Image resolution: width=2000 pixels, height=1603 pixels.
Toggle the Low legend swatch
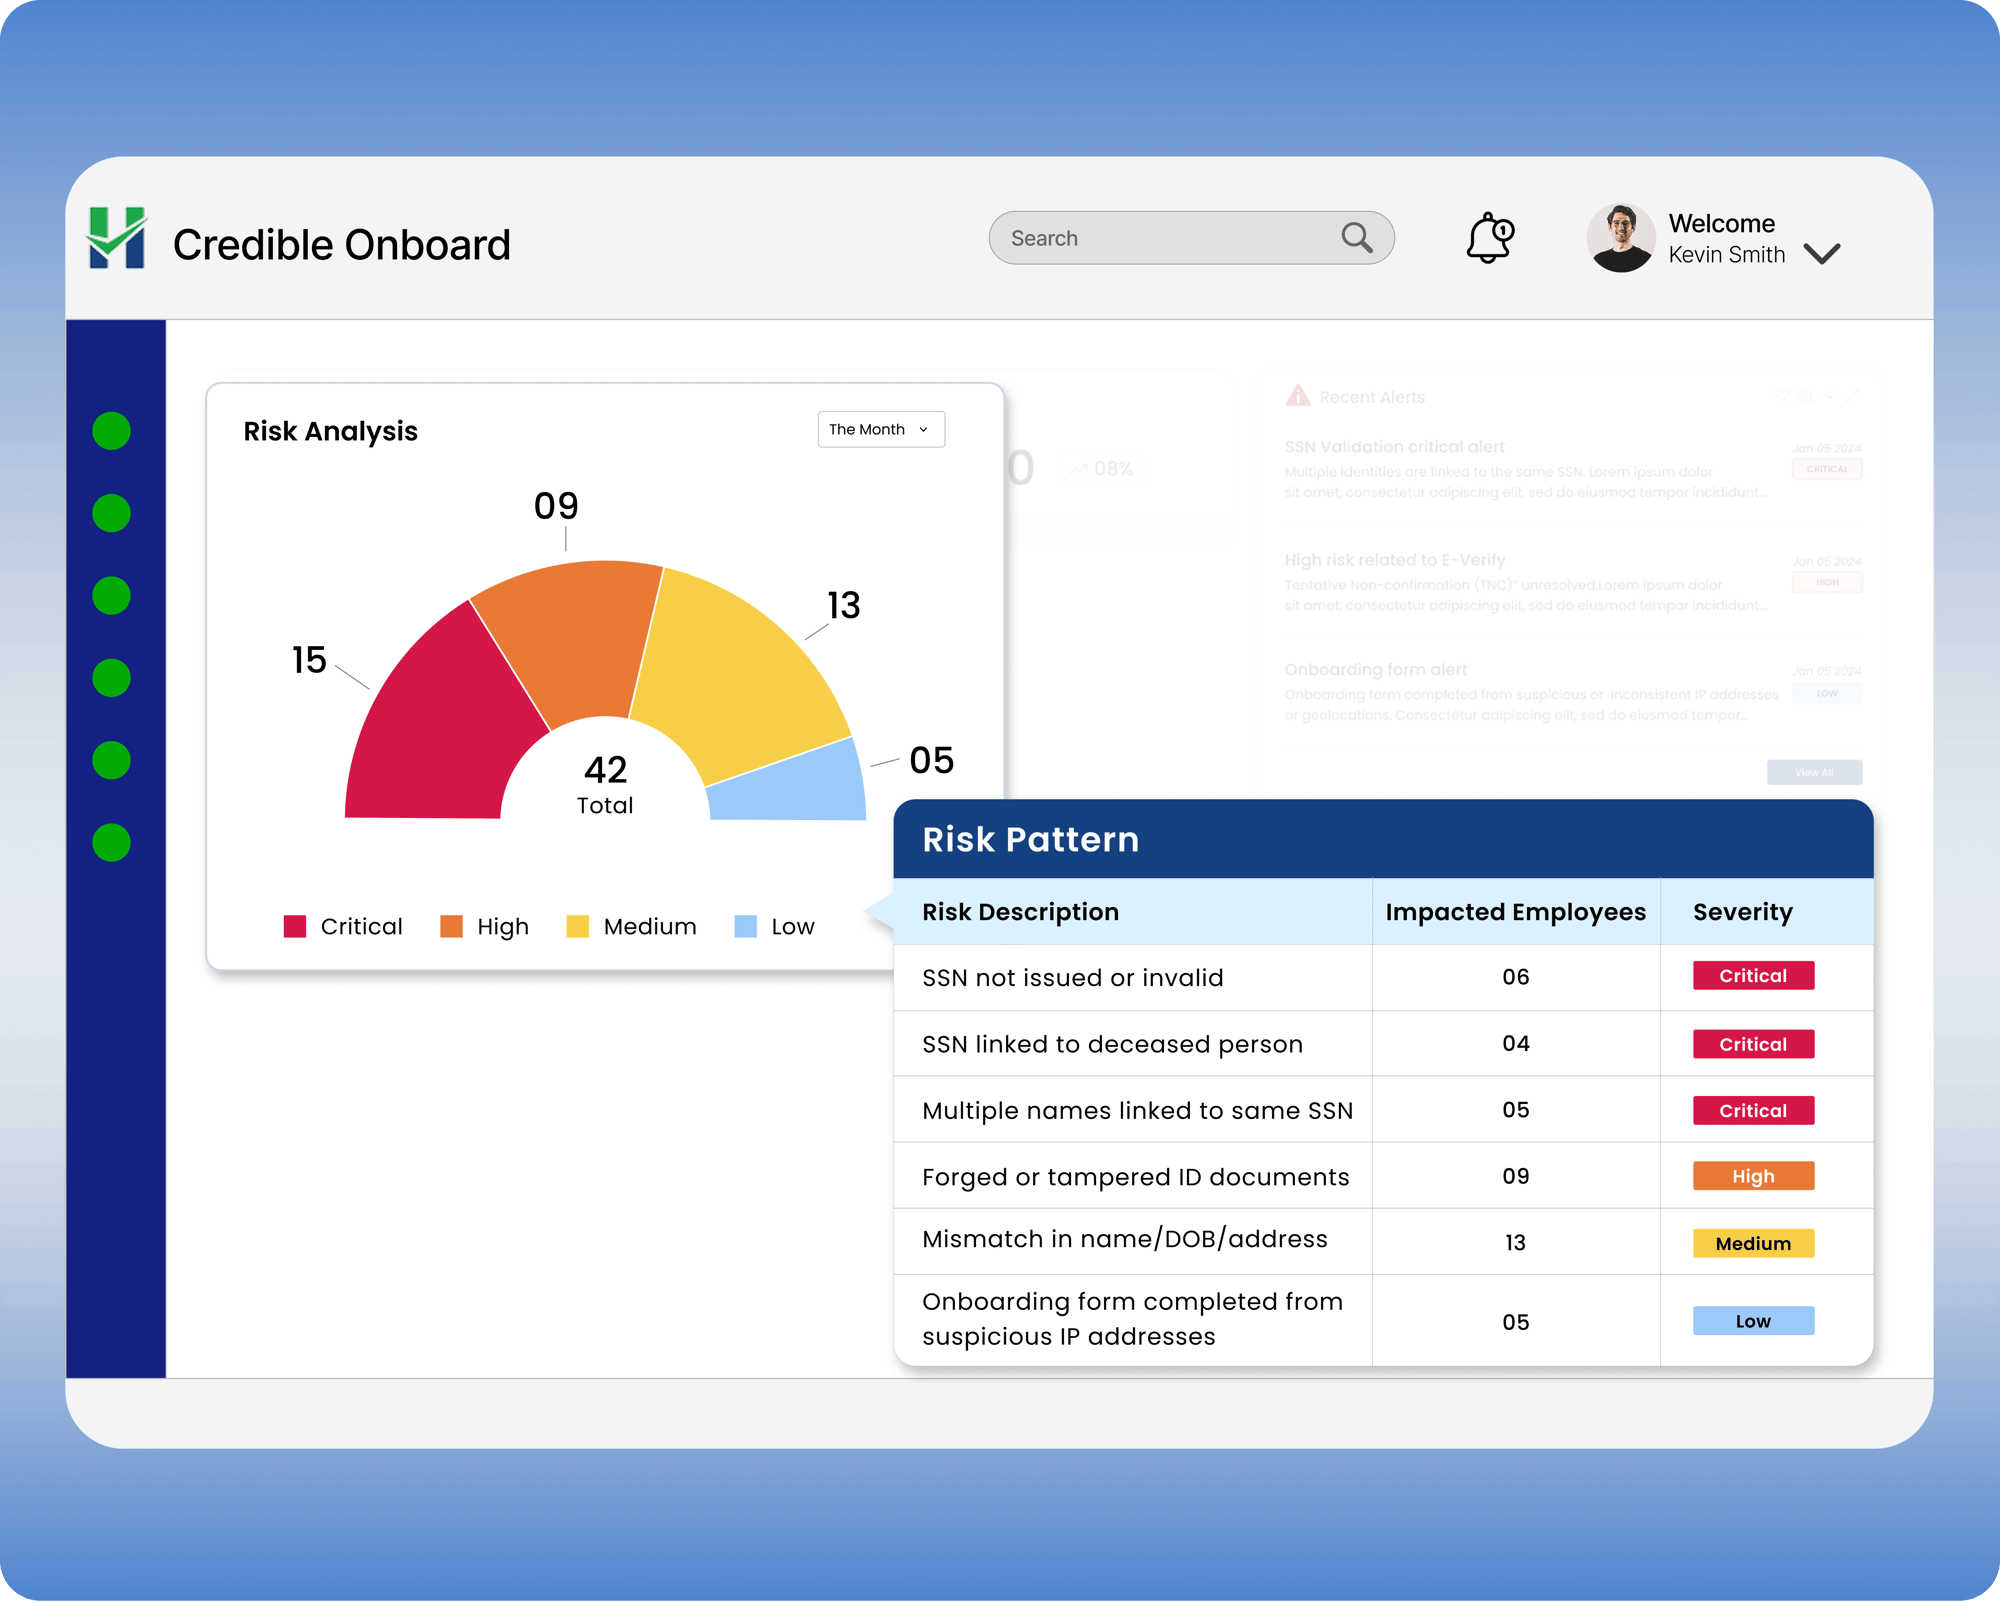coord(745,927)
